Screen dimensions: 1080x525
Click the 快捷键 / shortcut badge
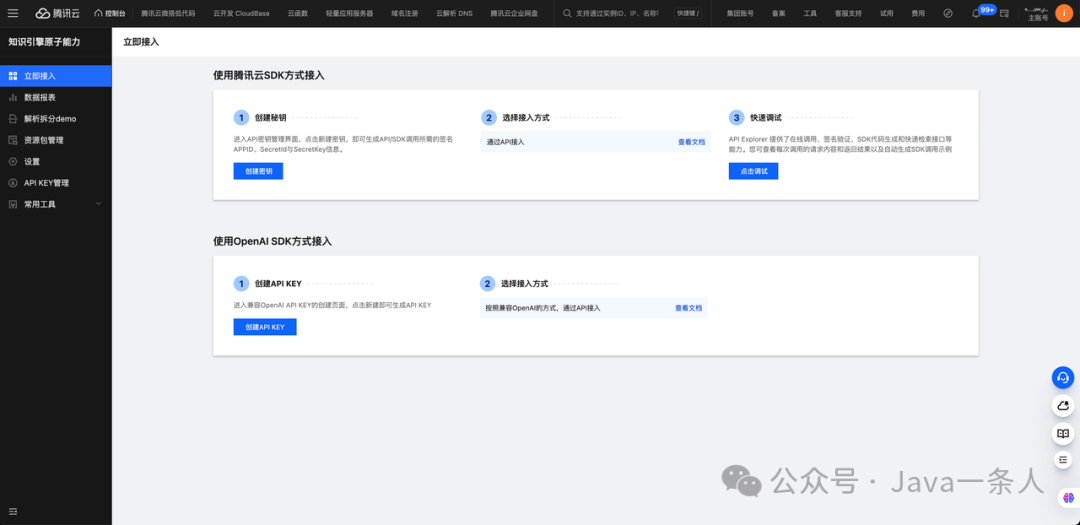point(687,13)
